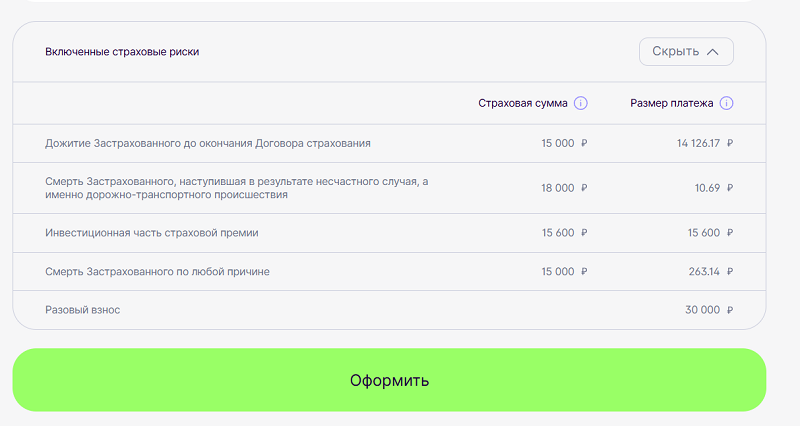Click the 15 600 ₽ payment value
800x426 pixels.
tap(710, 233)
